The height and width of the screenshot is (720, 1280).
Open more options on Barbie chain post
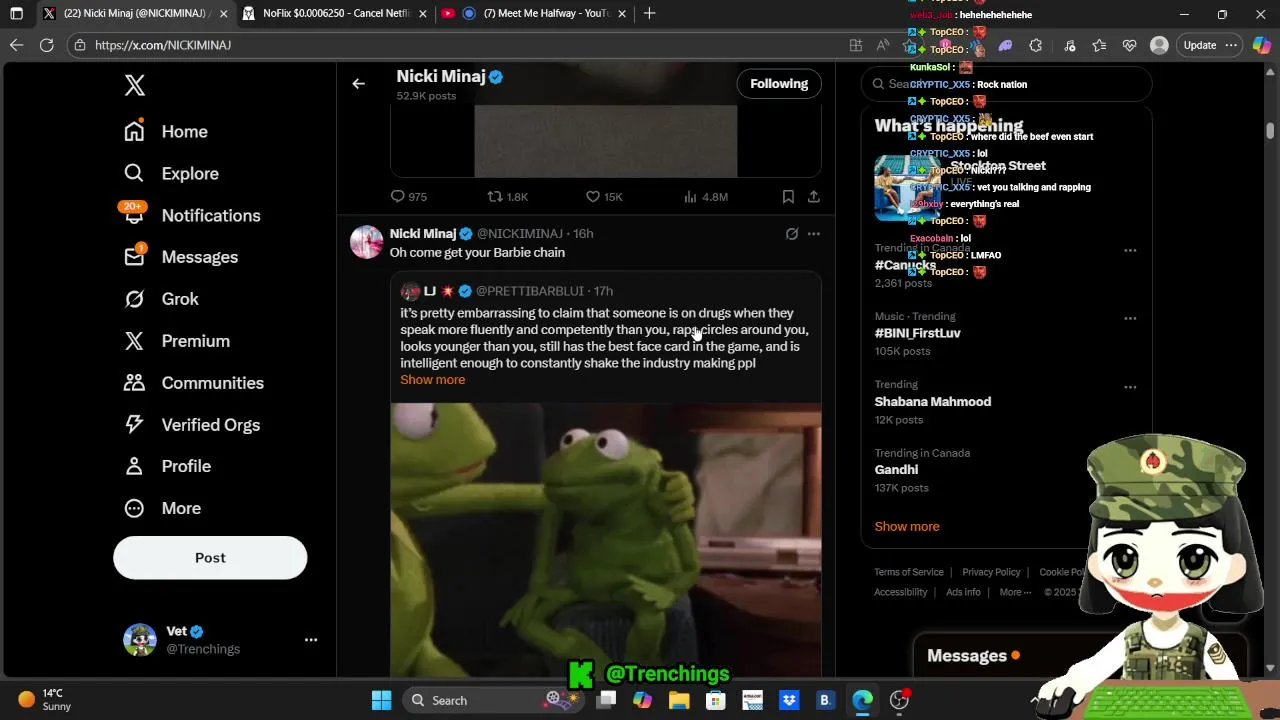(814, 234)
